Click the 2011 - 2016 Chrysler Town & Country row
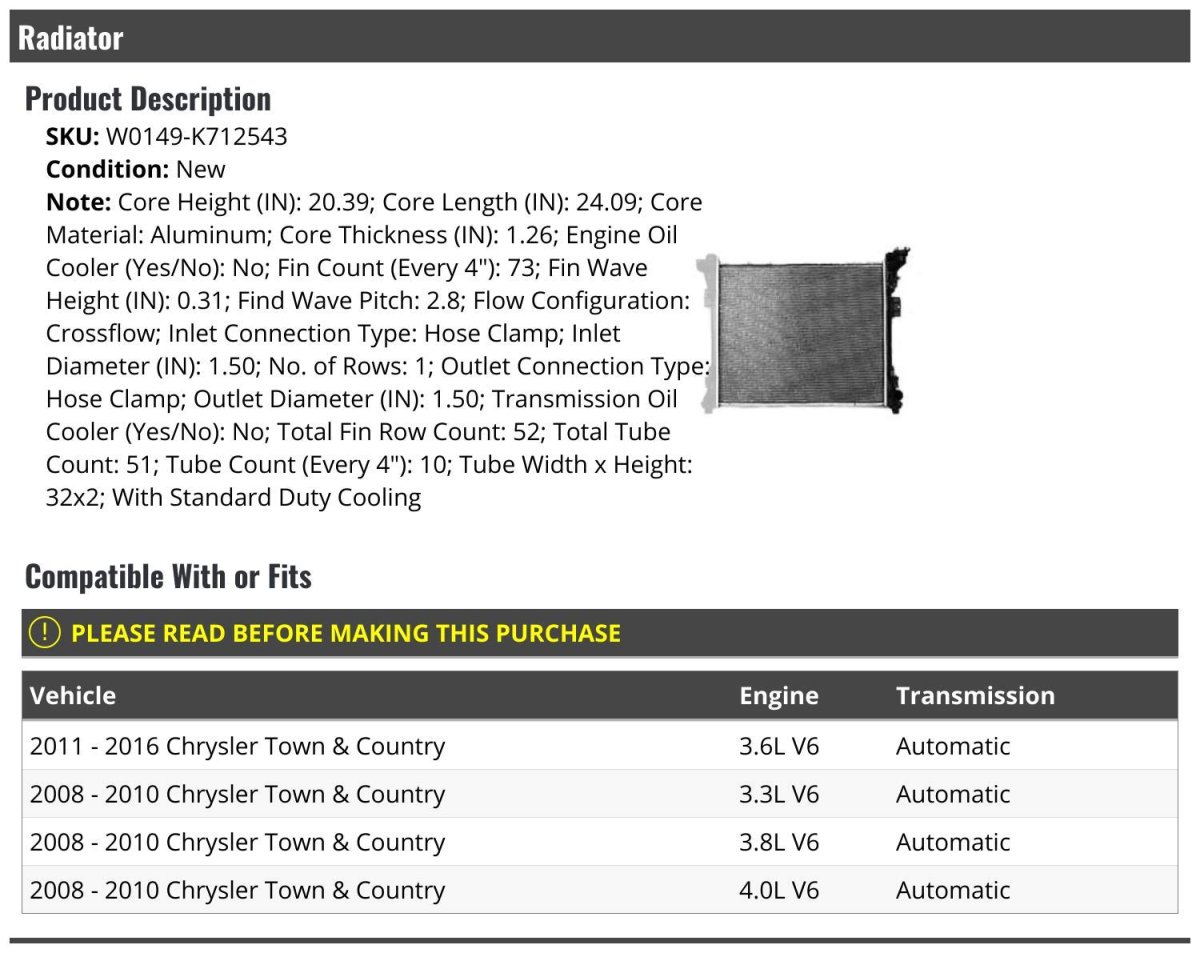 click(x=238, y=746)
